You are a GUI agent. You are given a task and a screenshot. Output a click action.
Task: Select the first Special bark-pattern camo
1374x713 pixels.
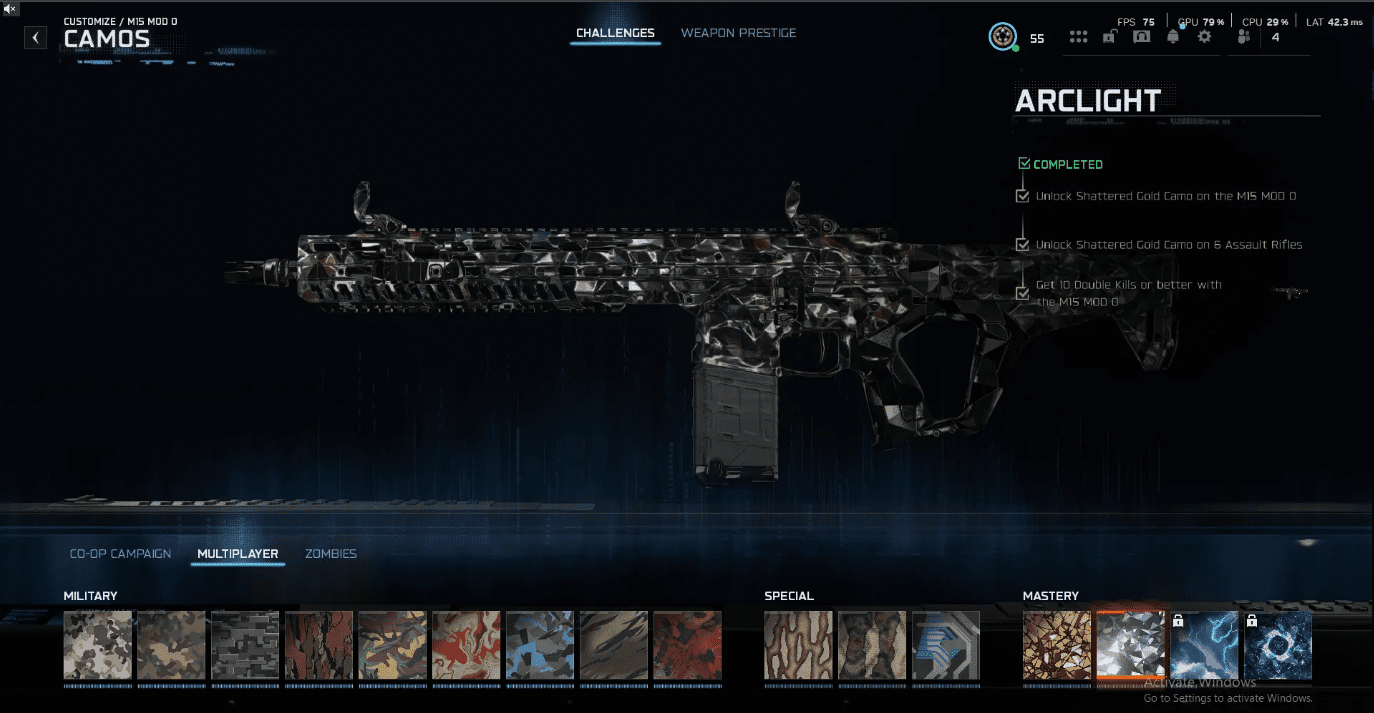(x=798, y=646)
